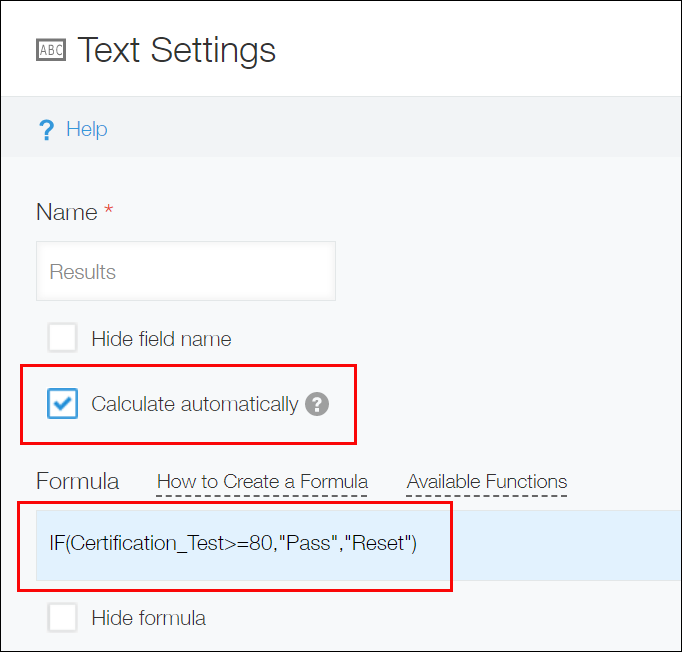The height and width of the screenshot is (652, 682).
Task: Click the Hide formula label text
Action: [x=148, y=618]
